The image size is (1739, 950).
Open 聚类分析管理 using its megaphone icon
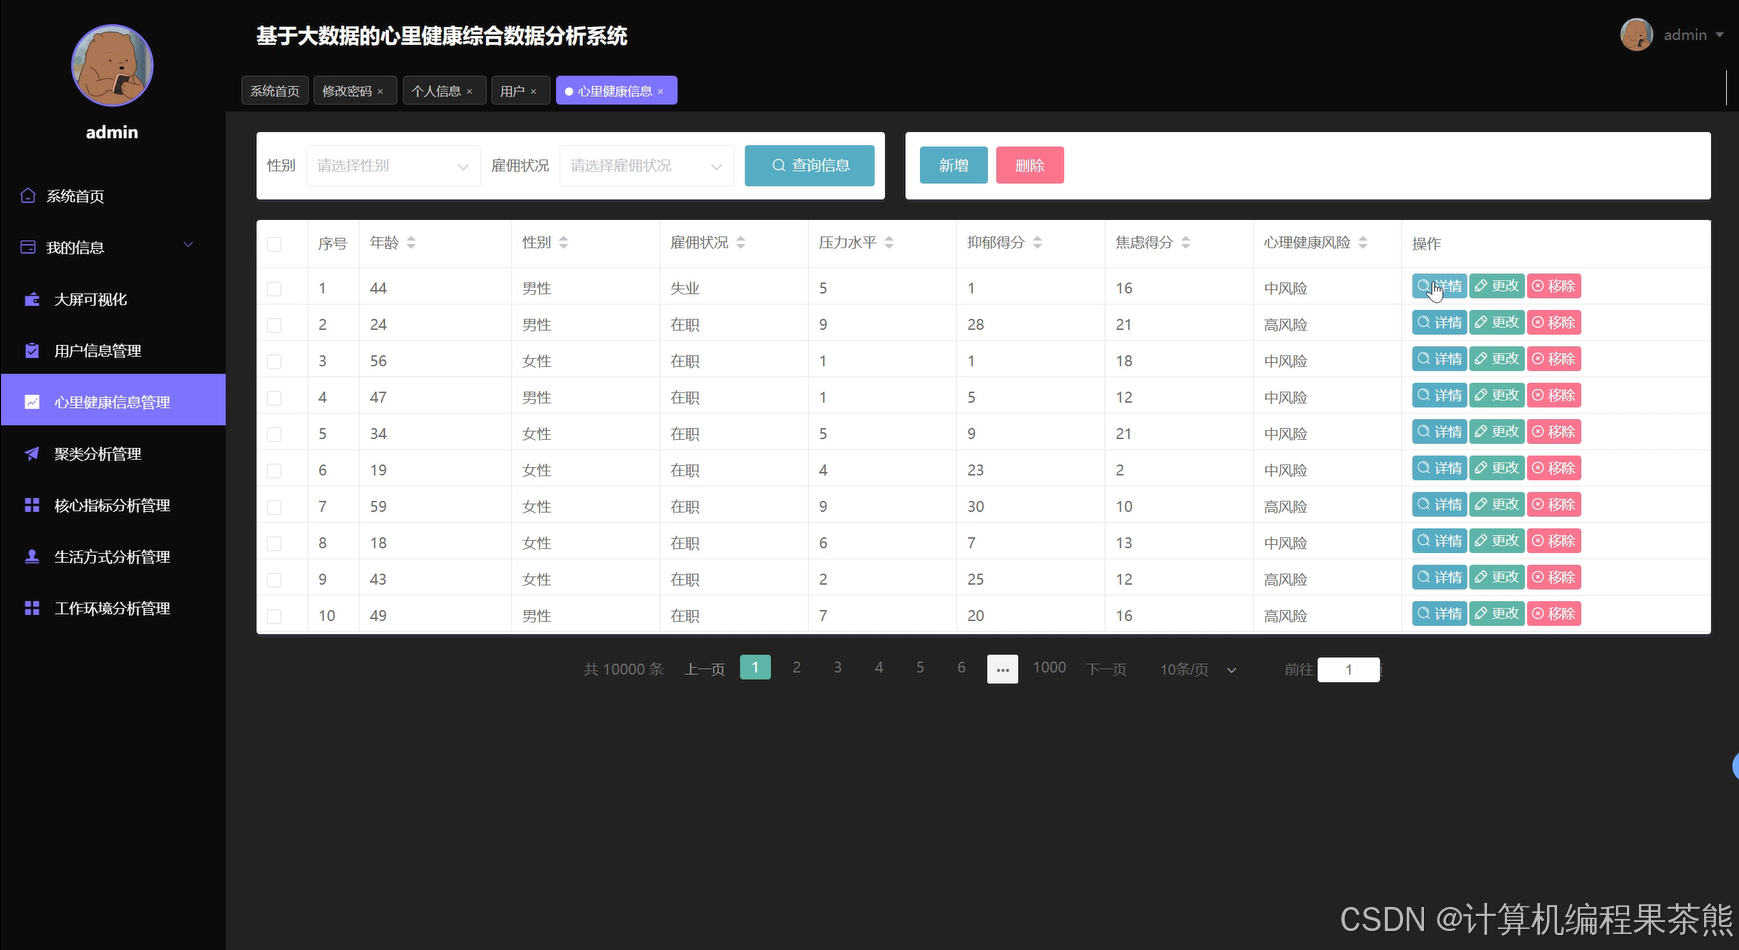tap(30, 453)
